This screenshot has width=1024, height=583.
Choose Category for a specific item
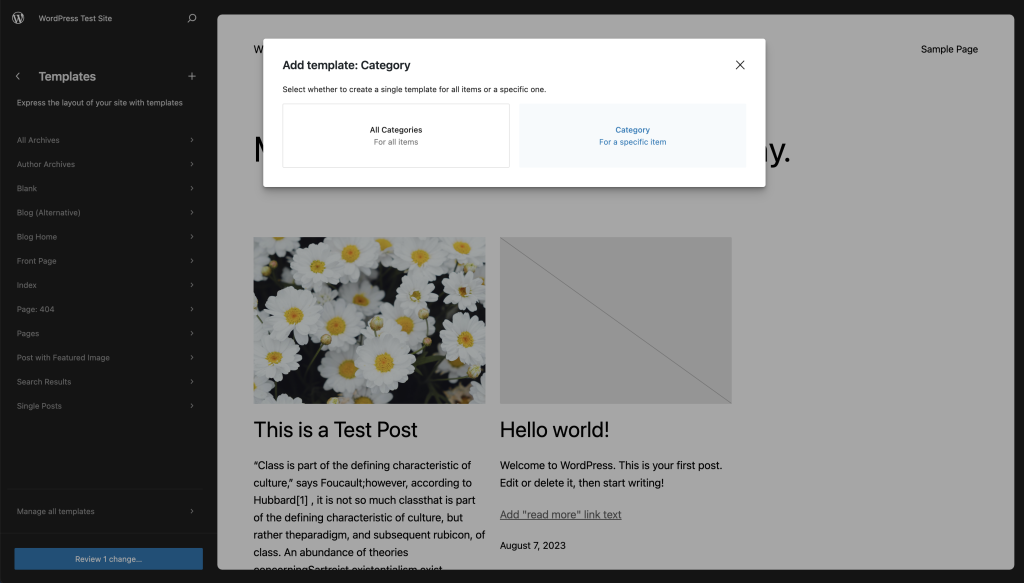point(632,136)
